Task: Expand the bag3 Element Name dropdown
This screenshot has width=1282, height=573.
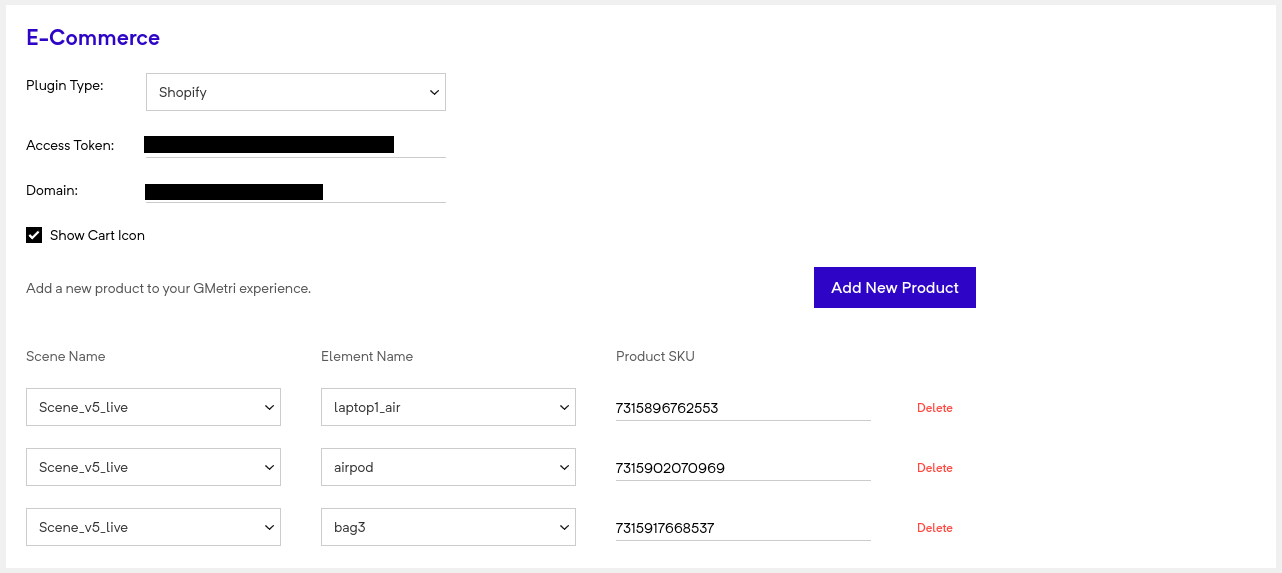Action: pyautogui.click(x=448, y=527)
